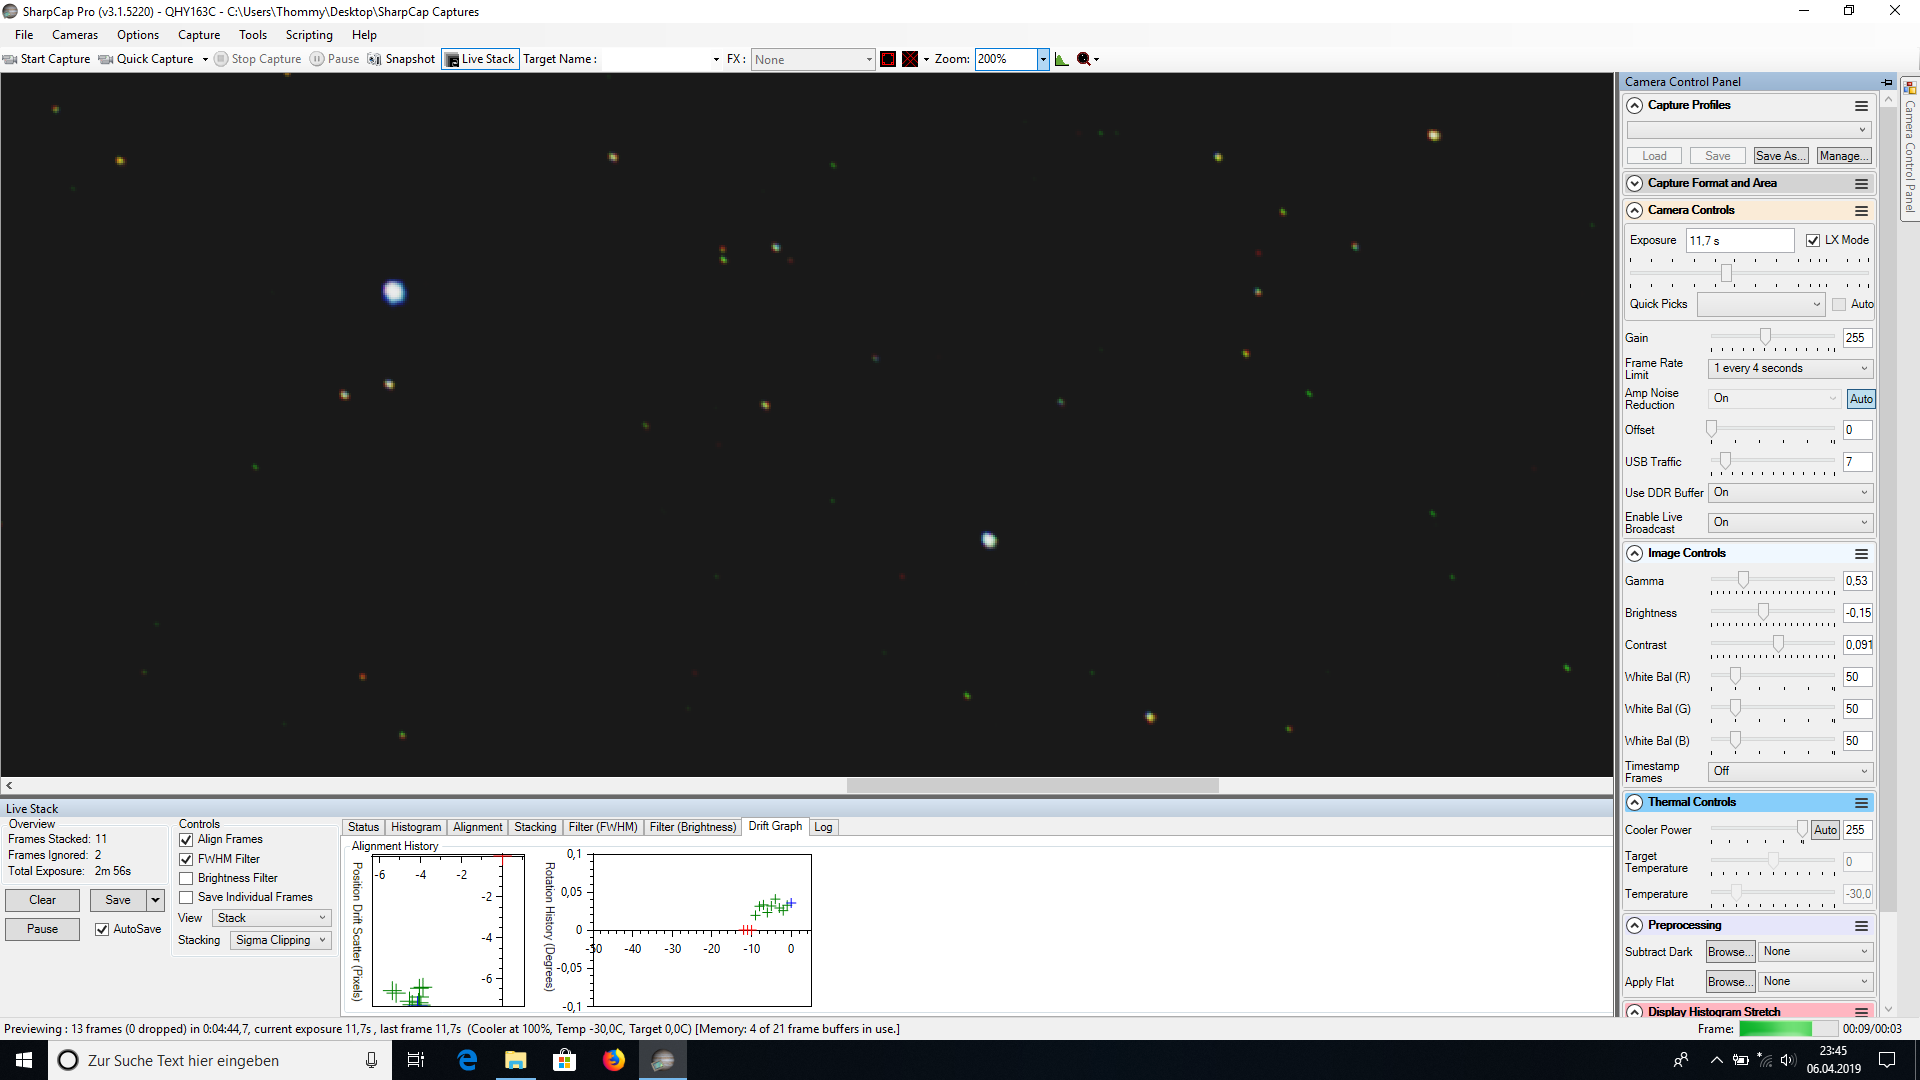Click the Snapshot camera icon in toolbar
Screen dimensions: 1920x1080
click(374, 59)
